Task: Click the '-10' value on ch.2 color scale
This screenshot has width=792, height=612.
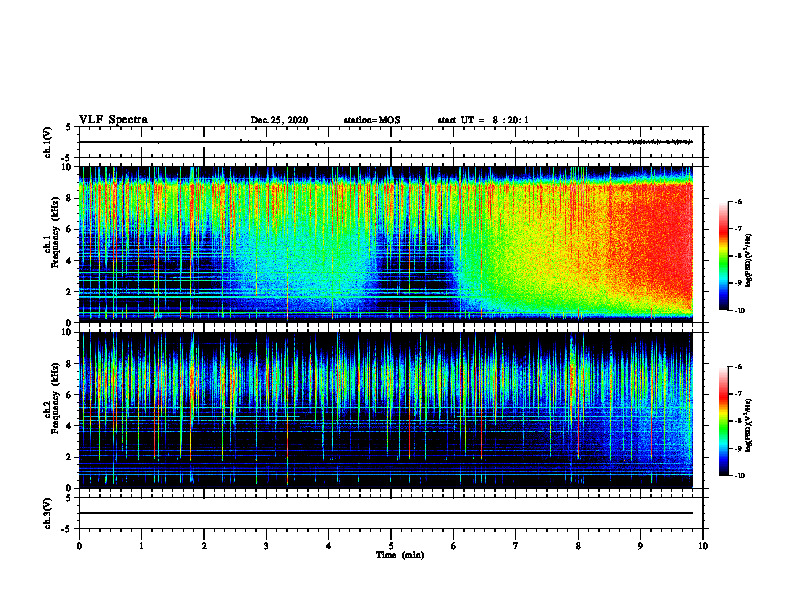Action: click(x=739, y=475)
